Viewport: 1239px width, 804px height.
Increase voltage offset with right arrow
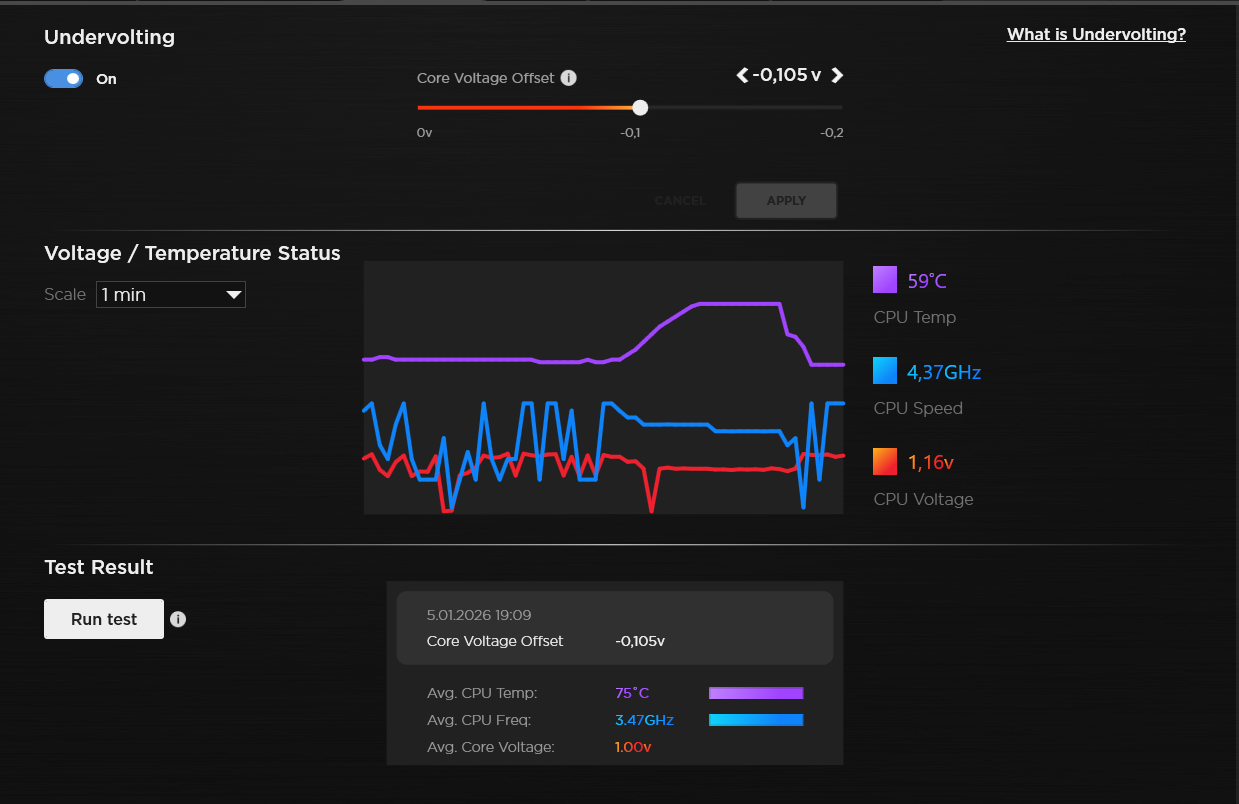pos(837,75)
